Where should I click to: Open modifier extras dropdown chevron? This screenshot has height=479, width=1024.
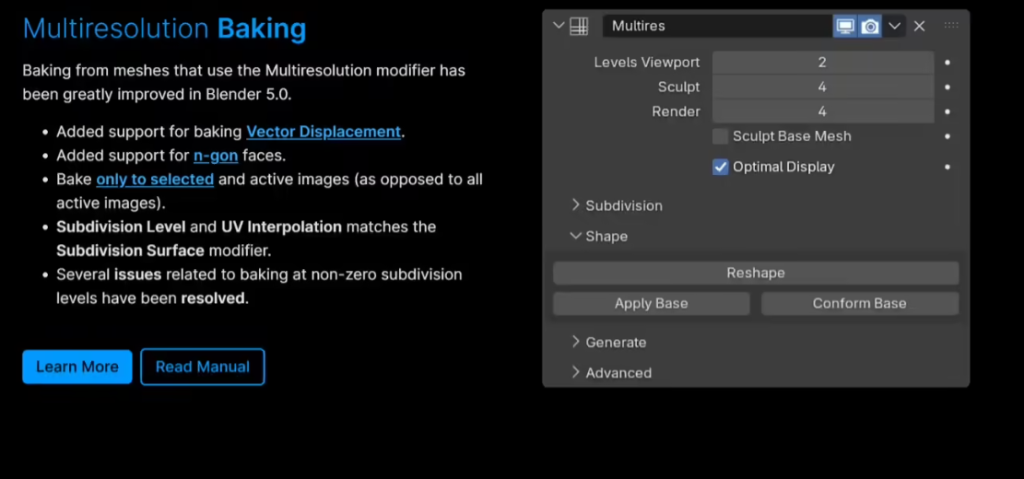pos(895,26)
